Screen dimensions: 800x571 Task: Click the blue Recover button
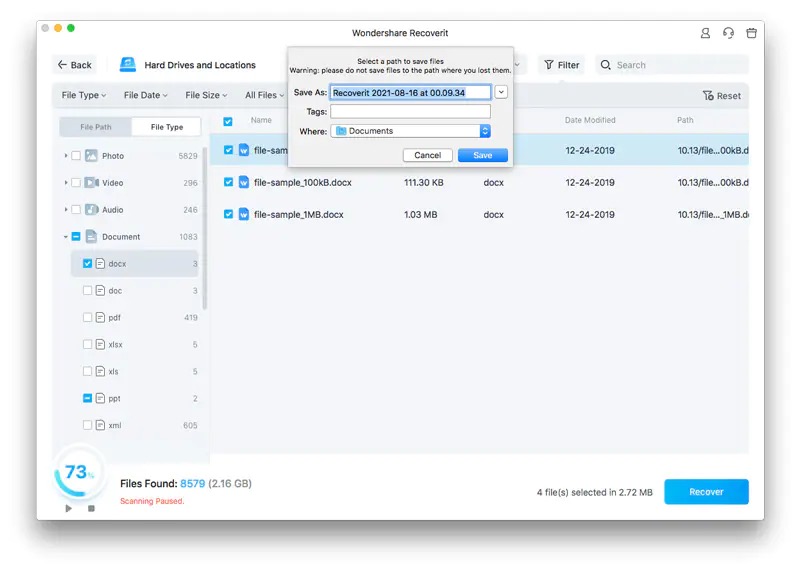(706, 492)
